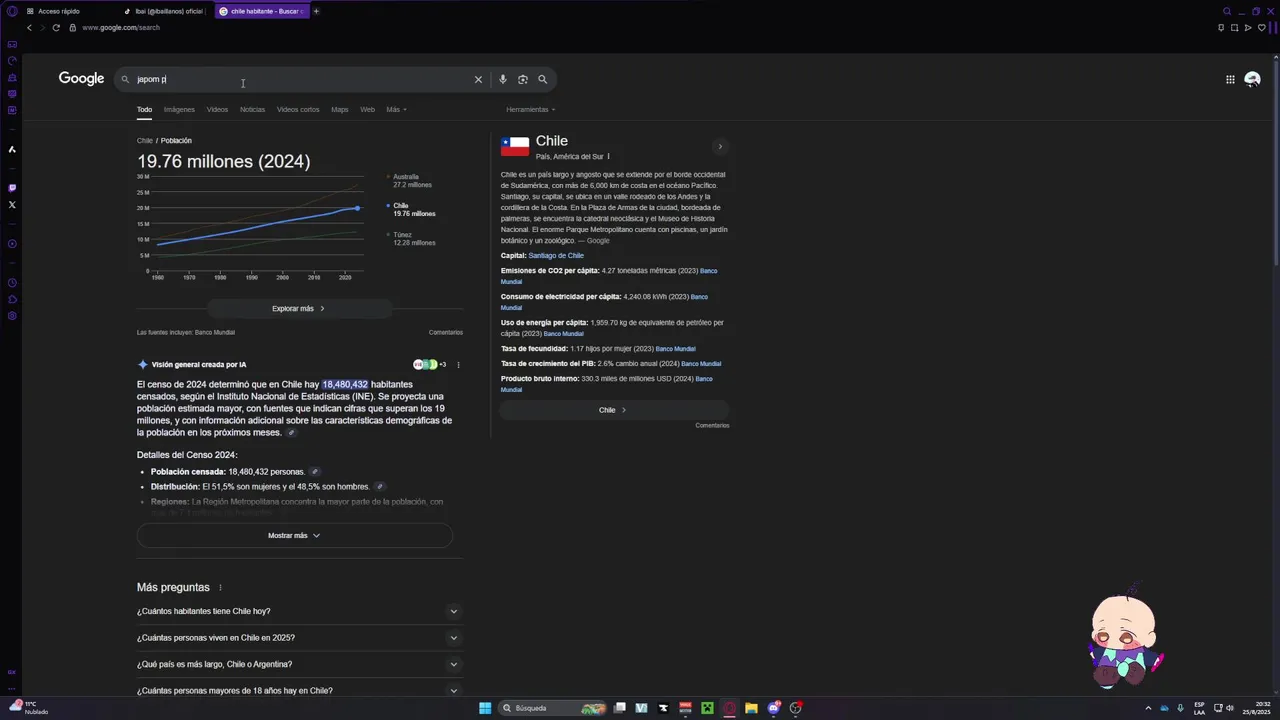Click Explorar más under the population chart

point(298,309)
